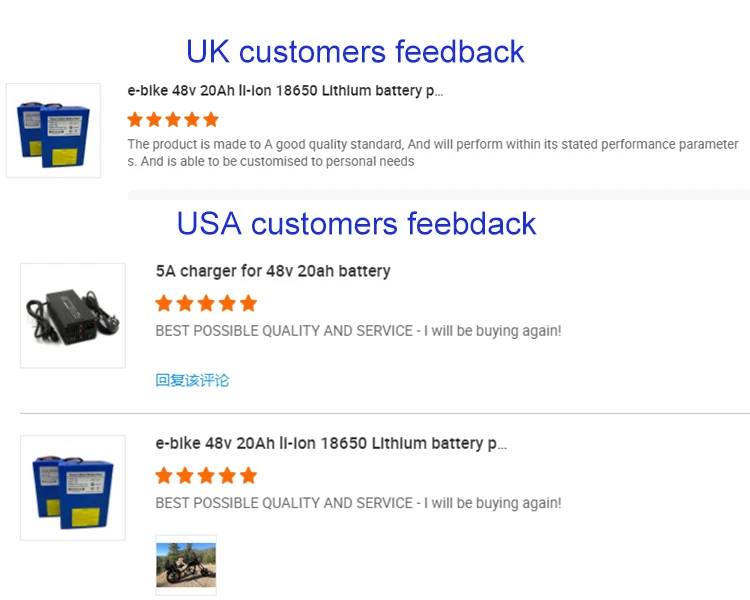The image size is (750, 600).
Task: Open the e-bike battery title in the UK review
Action: 285,91
